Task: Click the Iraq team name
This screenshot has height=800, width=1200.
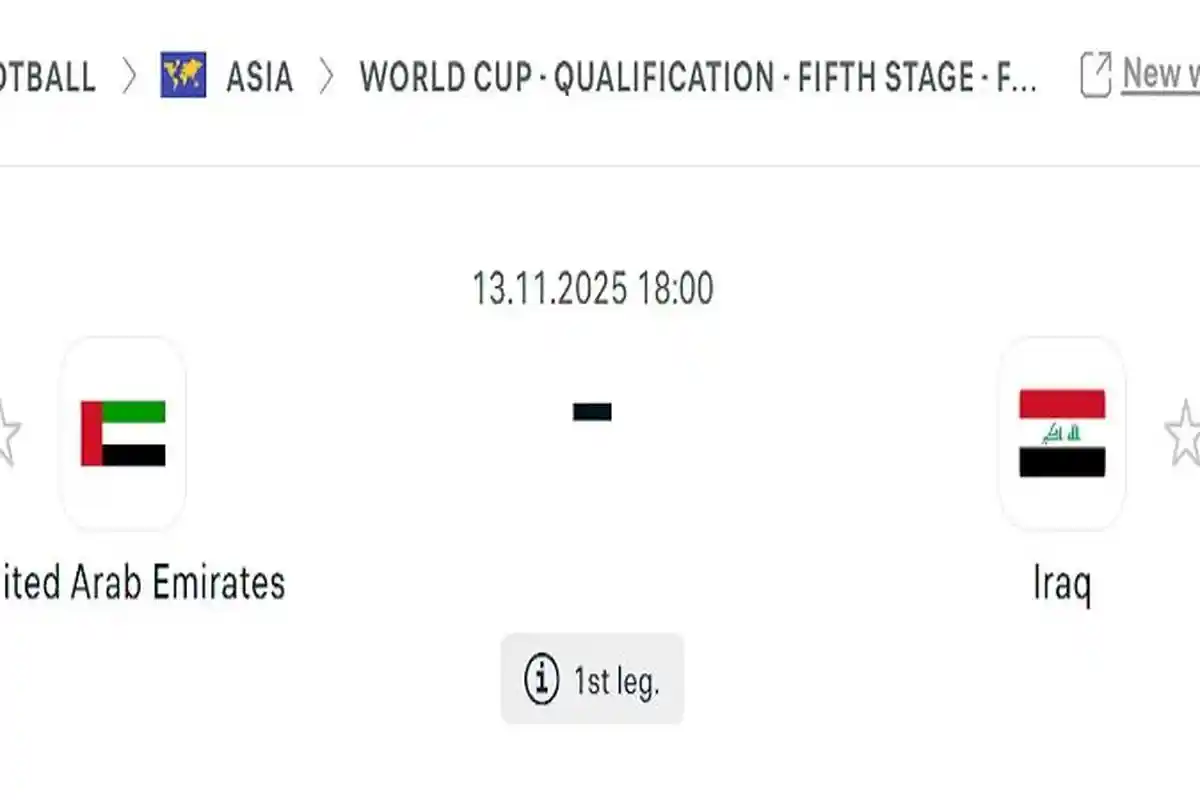Action: coord(1062,583)
